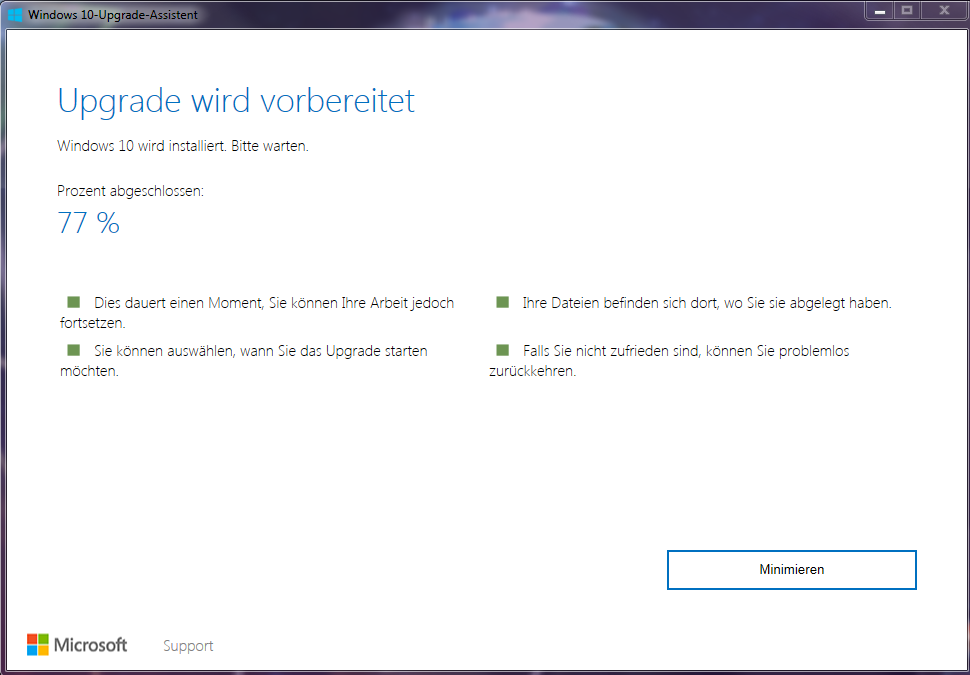Click the Minimieren button
Viewport: 970px width, 675px height.
coord(791,570)
